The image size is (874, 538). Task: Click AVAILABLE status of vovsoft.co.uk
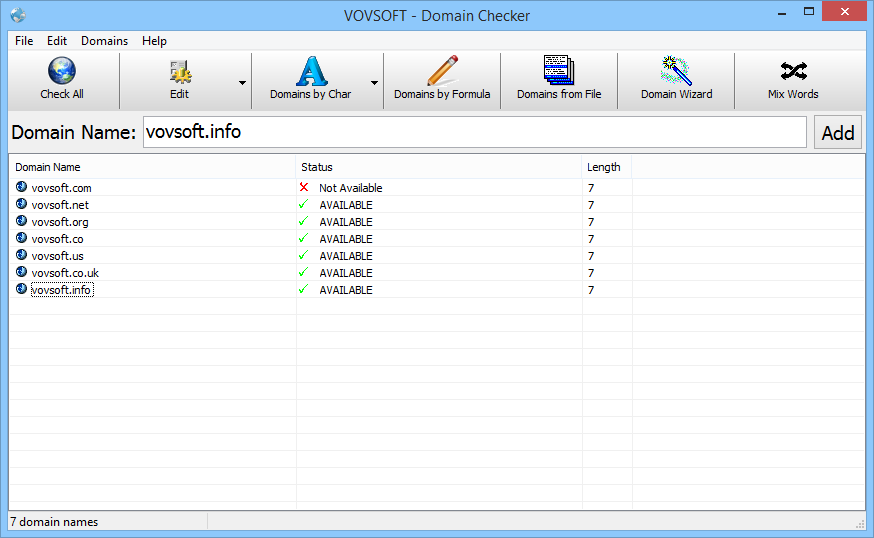pos(346,273)
